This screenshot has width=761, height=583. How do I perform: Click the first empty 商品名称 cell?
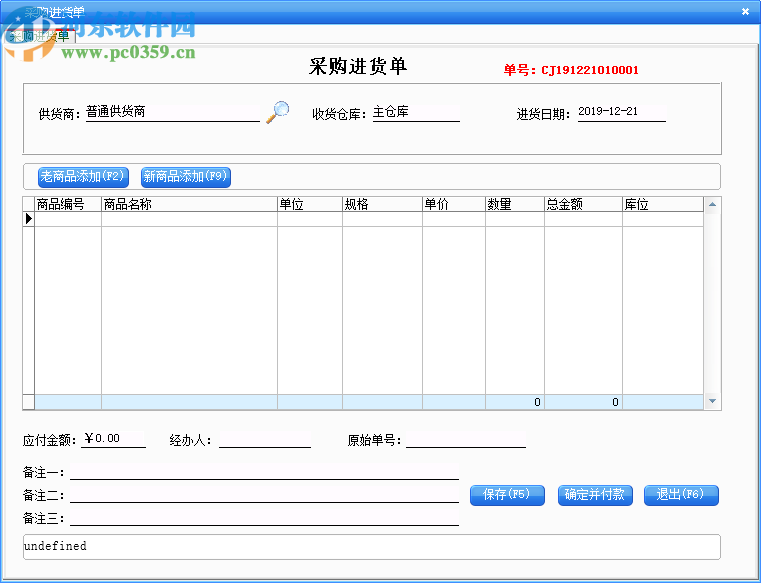(189, 219)
